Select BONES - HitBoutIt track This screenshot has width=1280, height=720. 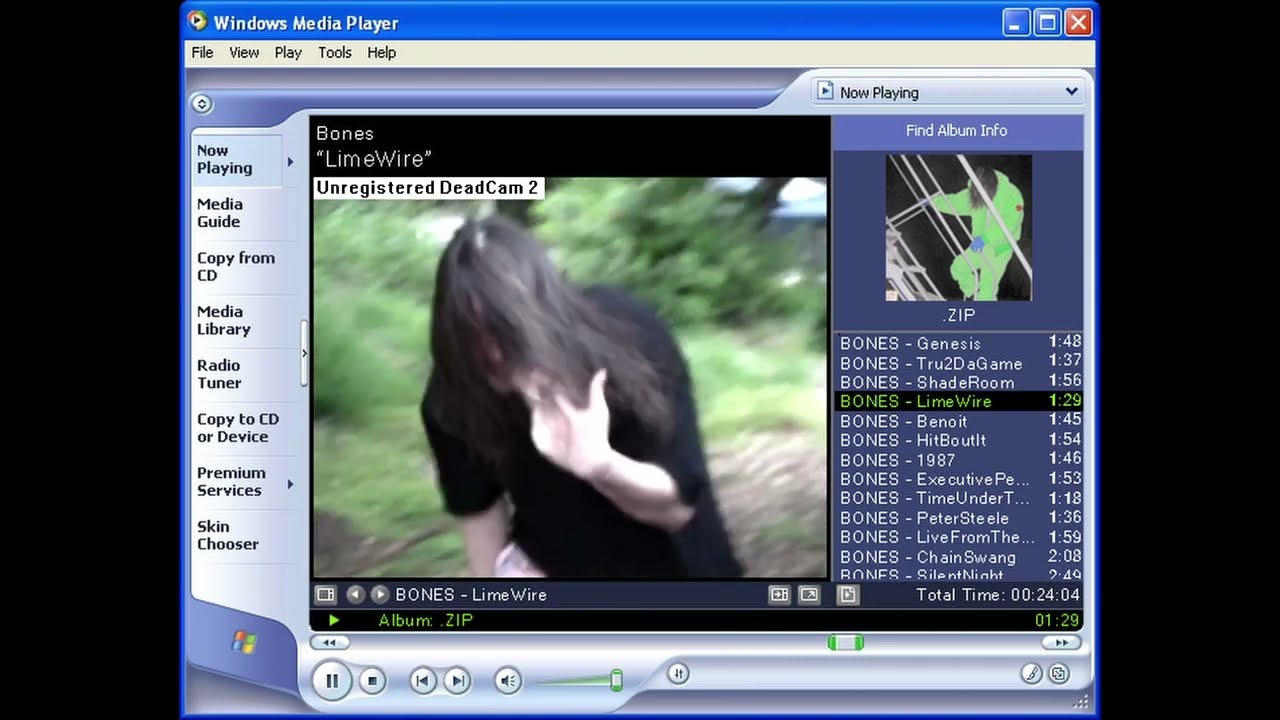pos(958,440)
